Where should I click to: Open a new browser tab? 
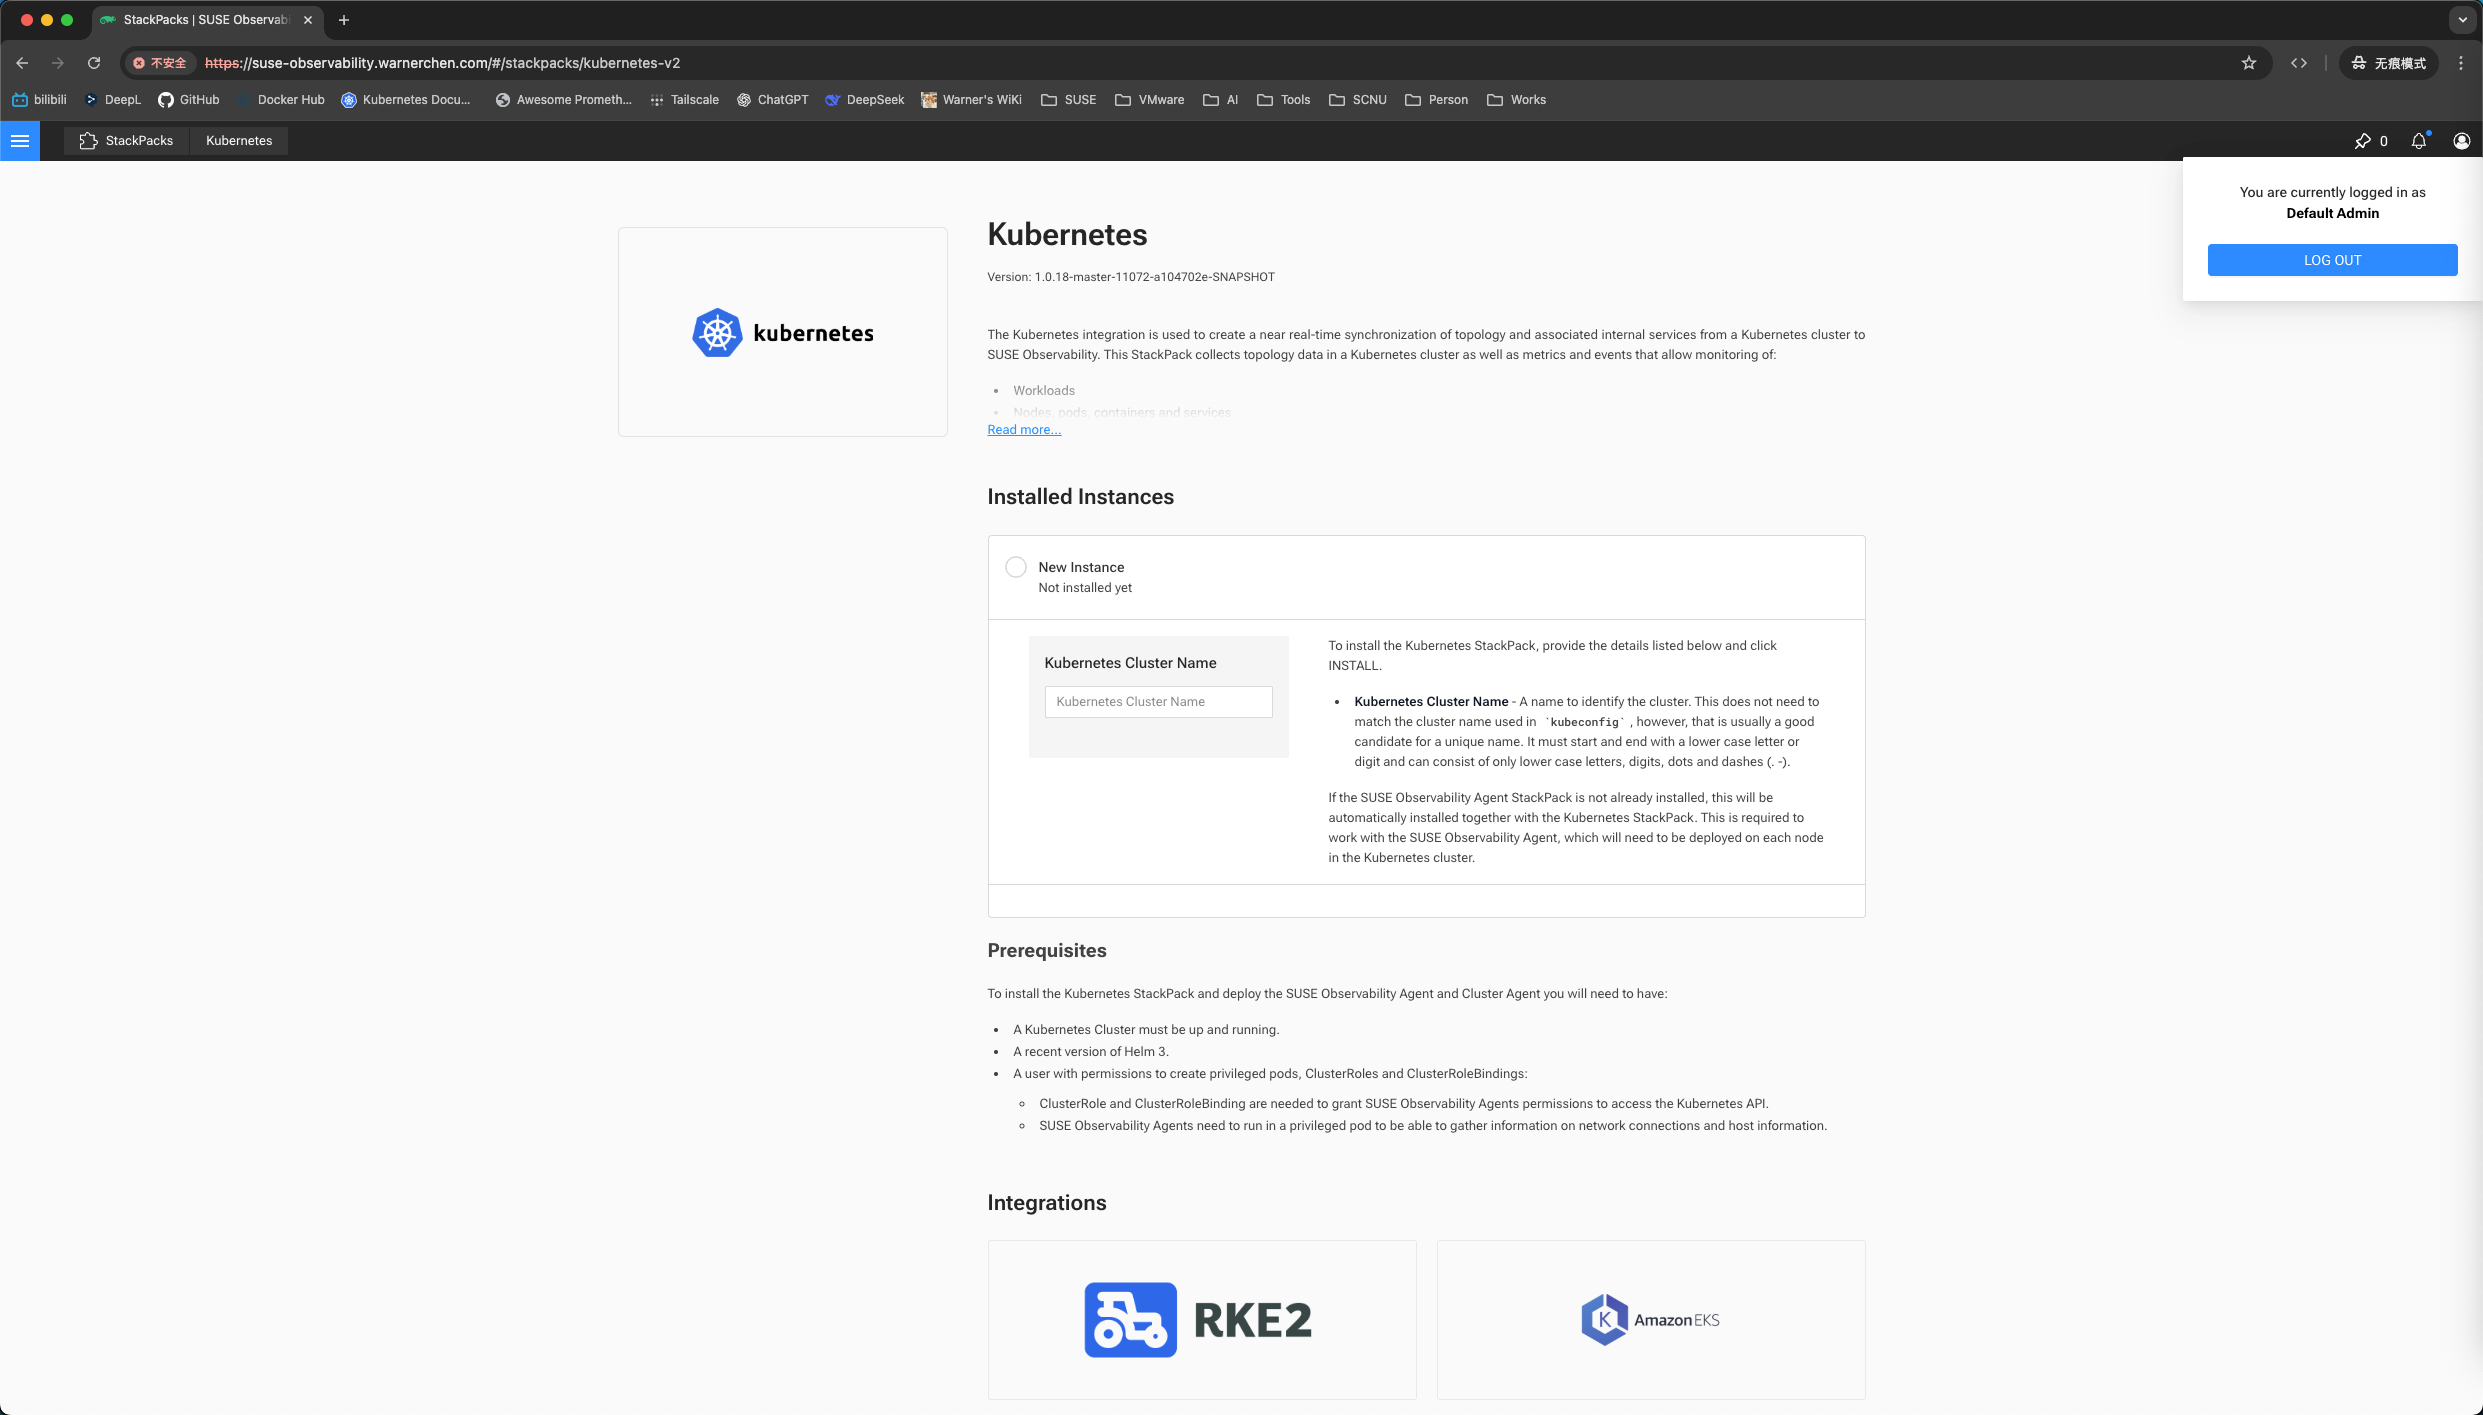344,20
